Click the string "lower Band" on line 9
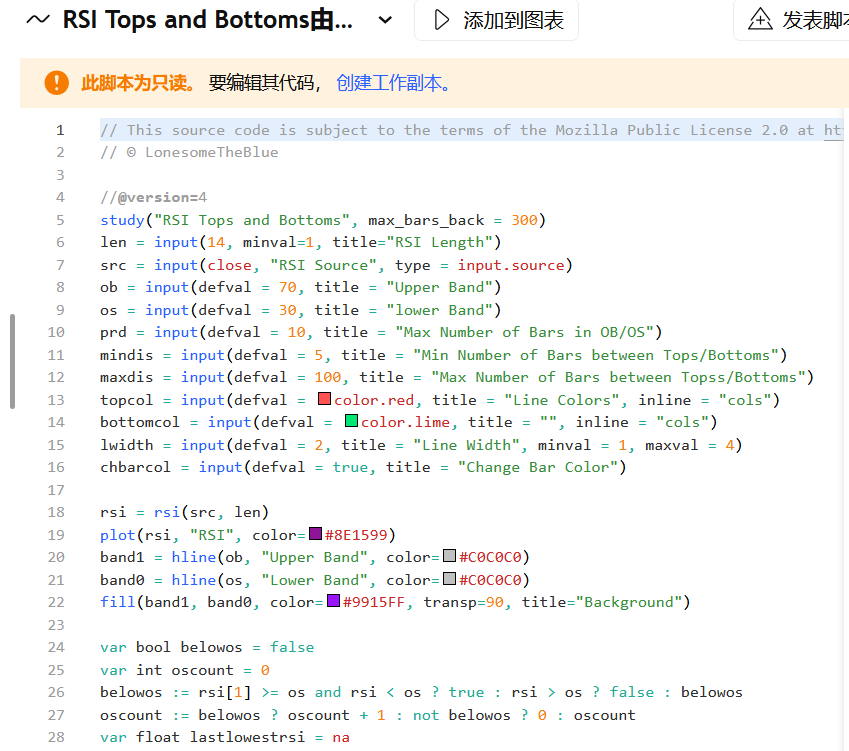The height and width of the screenshot is (751, 849). tap(440, 310)
